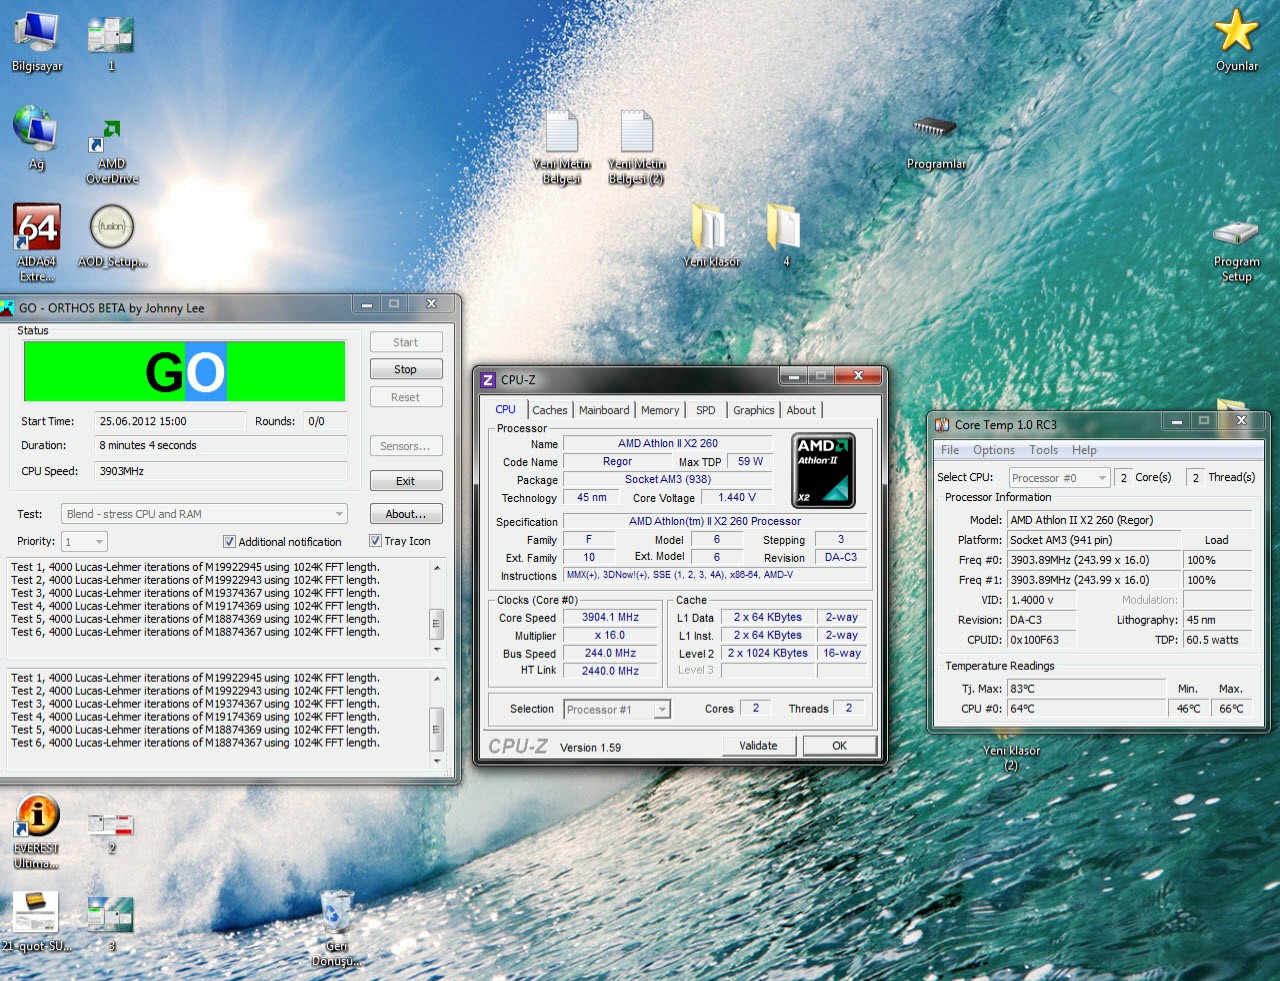Open Core Temp Options menu

[x=994, y=450]
